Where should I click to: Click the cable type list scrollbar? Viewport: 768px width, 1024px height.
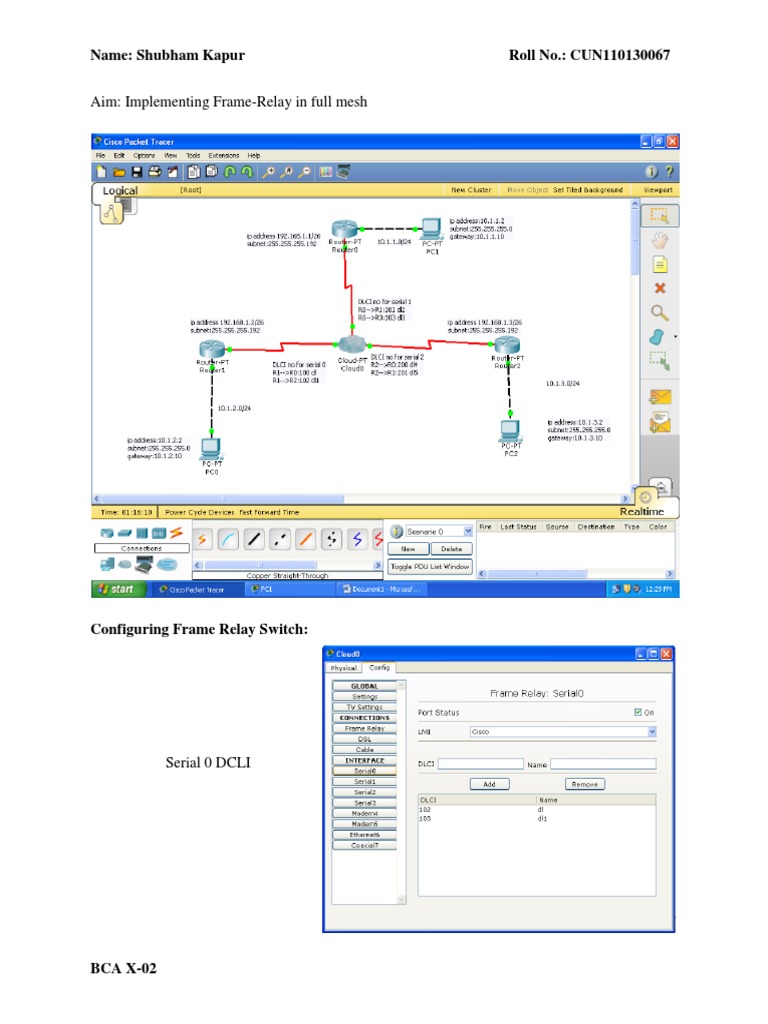pos(261,565)
